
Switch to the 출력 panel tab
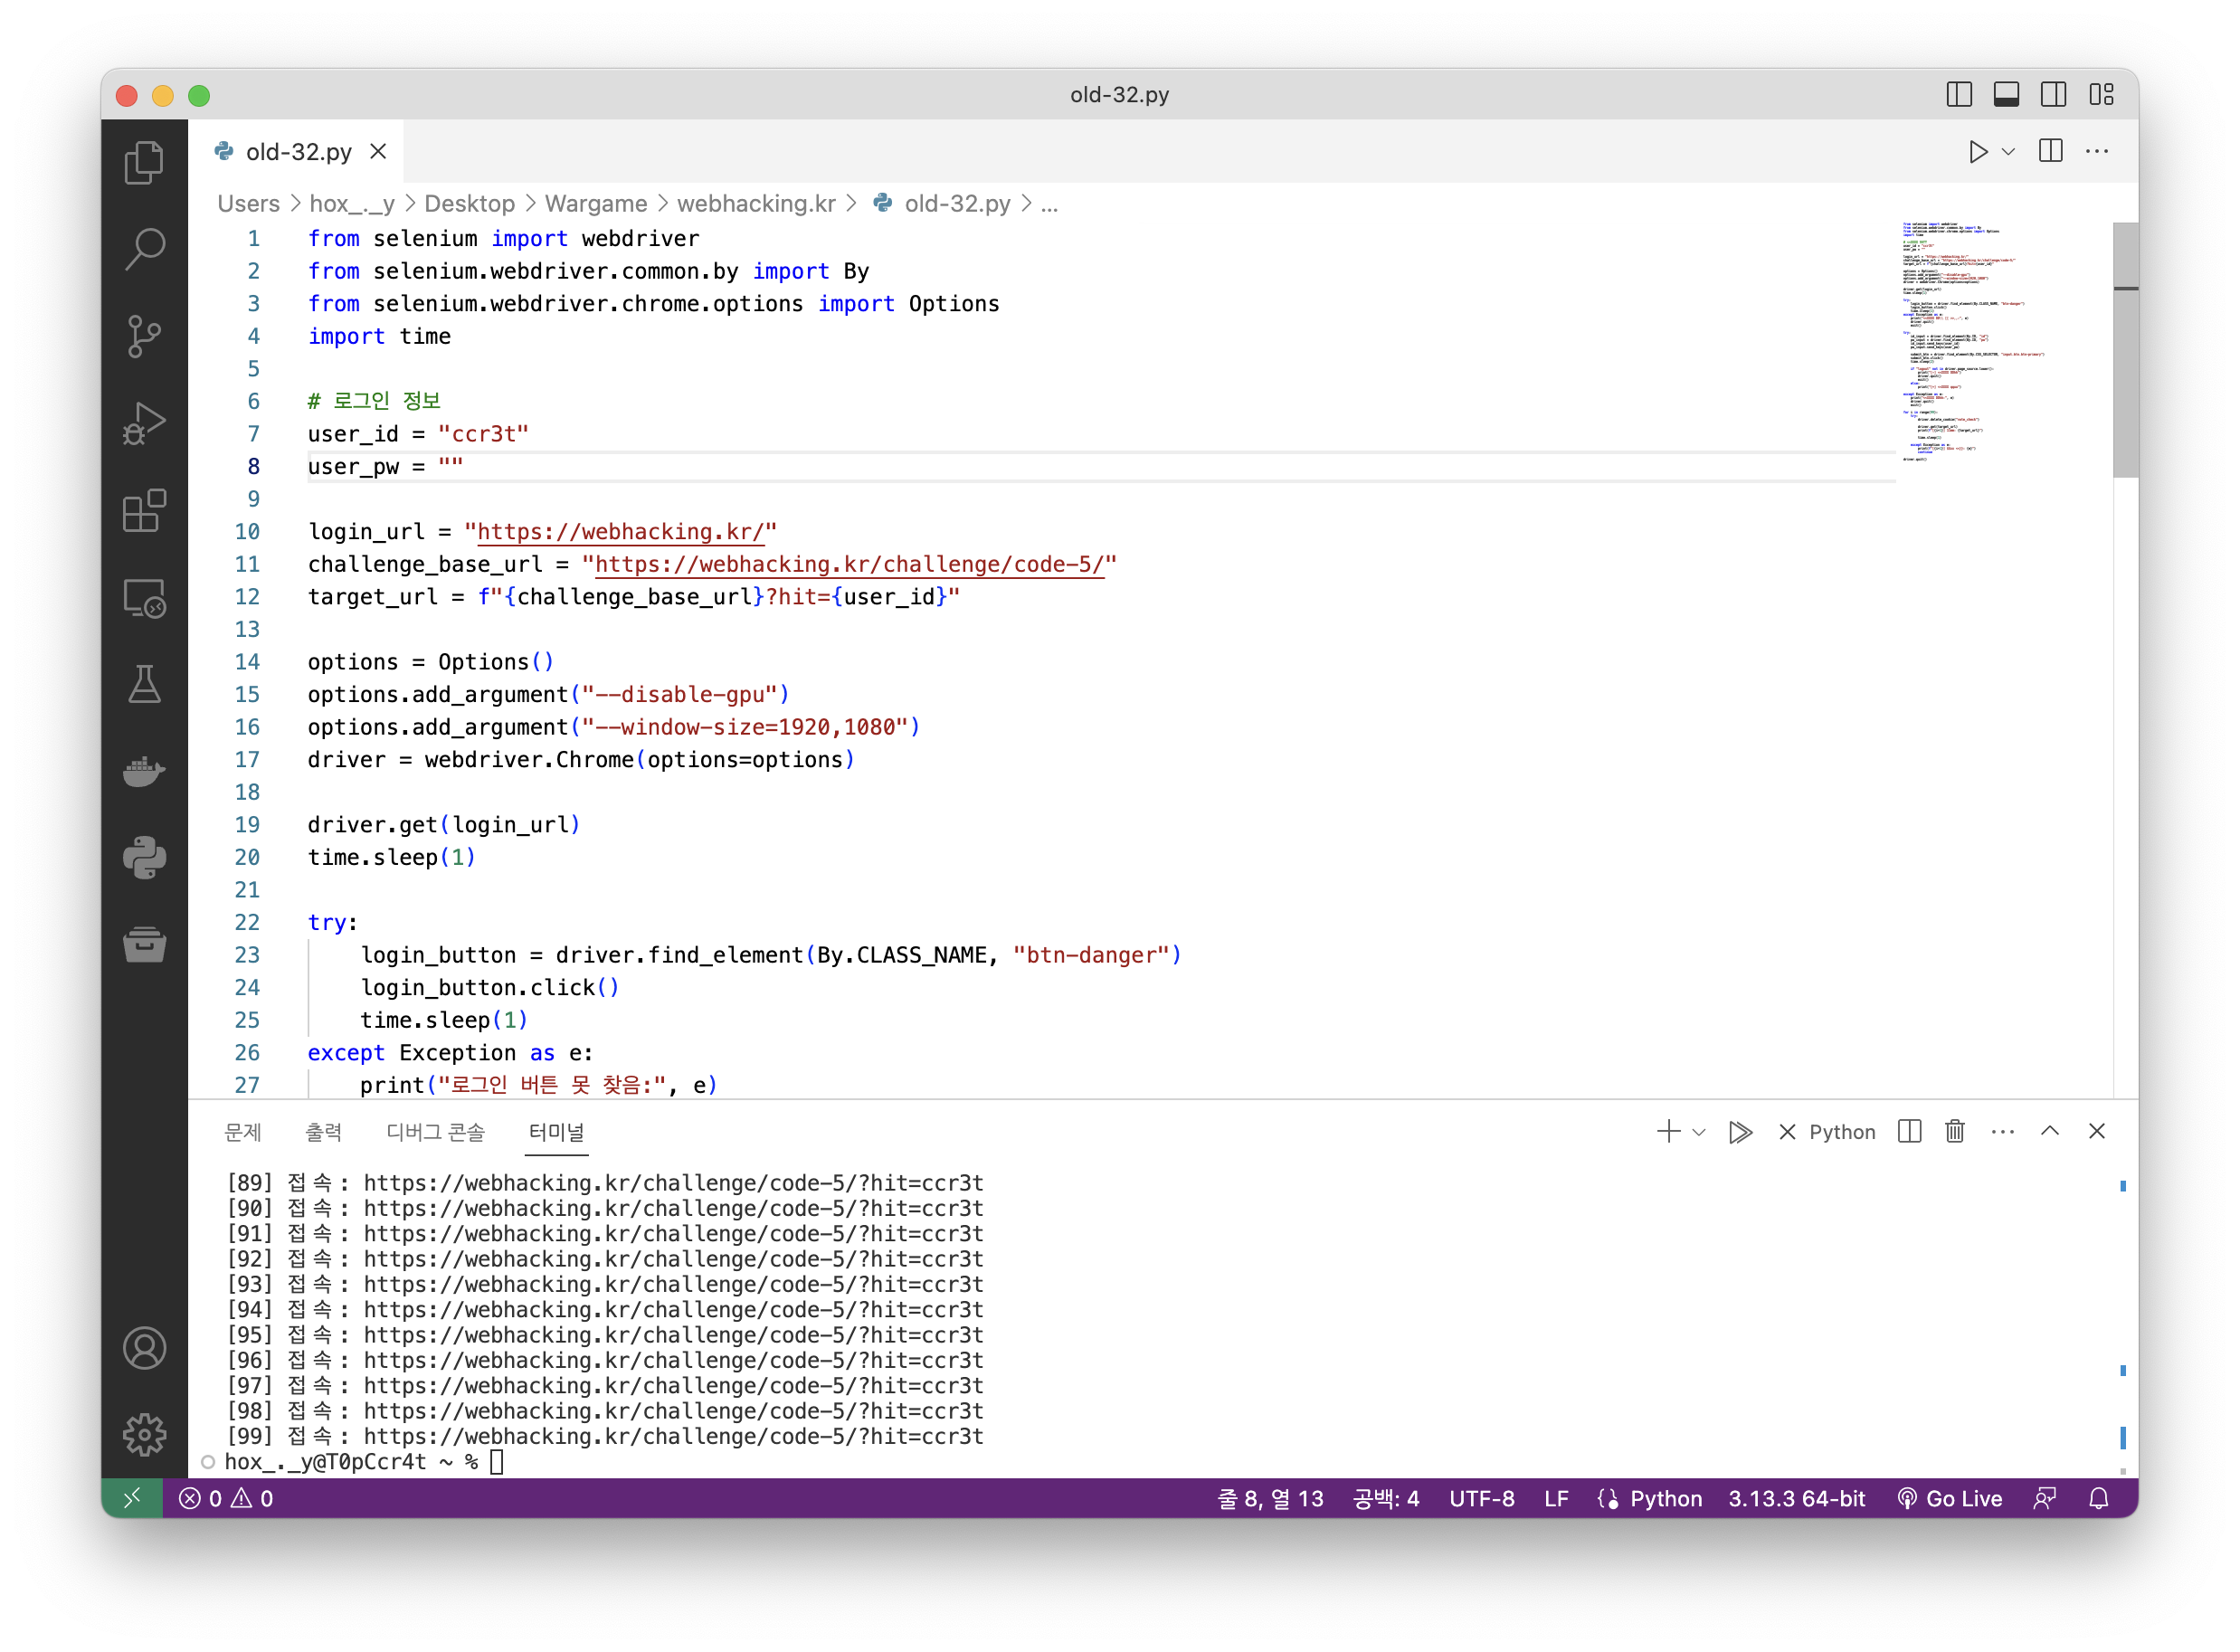coord(323,1132)
